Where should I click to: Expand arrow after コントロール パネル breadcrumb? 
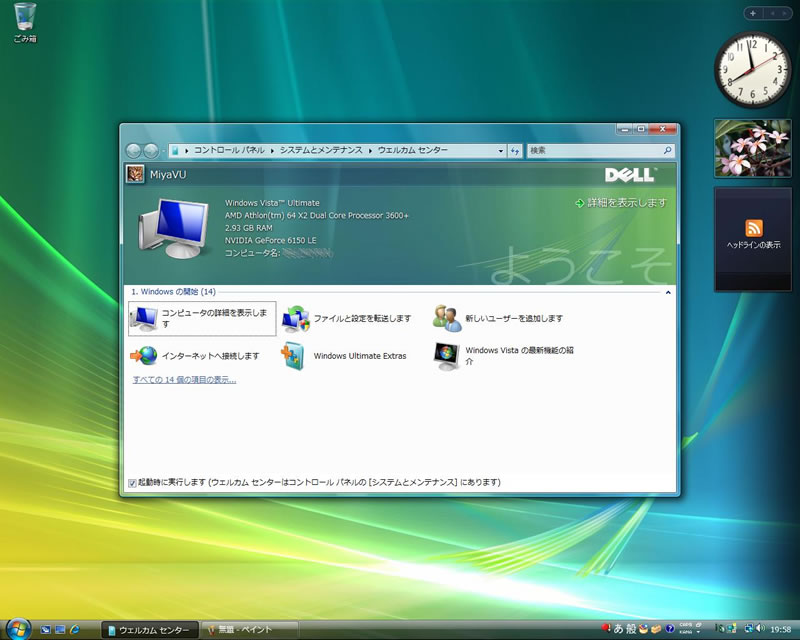[x=271, y=150]
